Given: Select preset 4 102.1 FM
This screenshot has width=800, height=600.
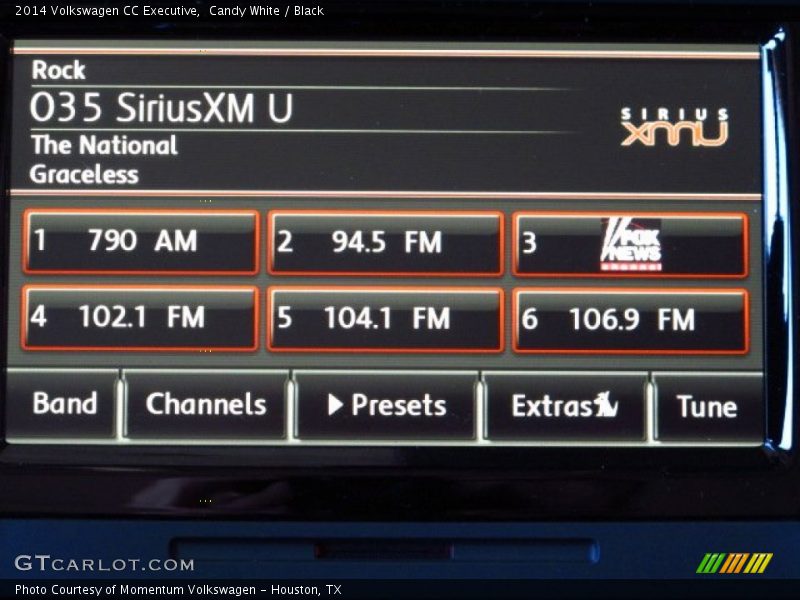Looking at the screenshot, I should 140,318.
